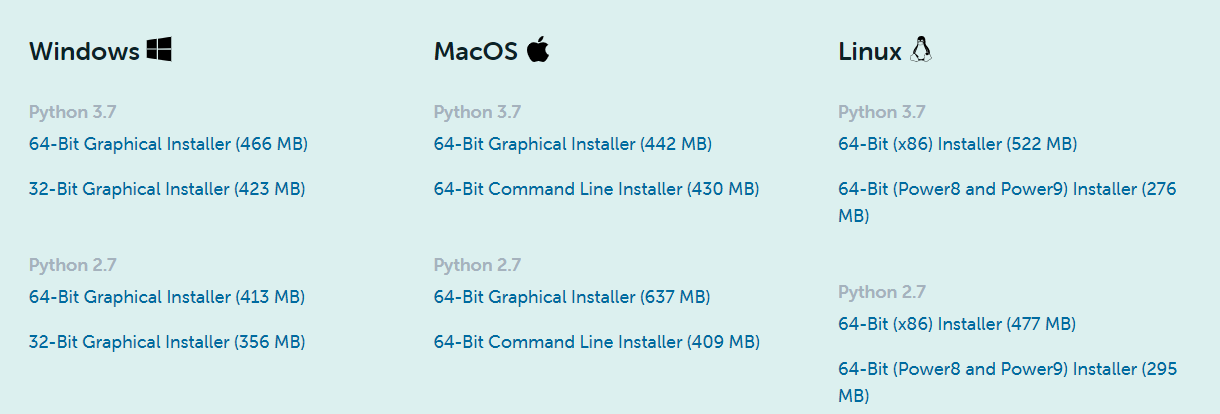This screenshot has width=1220, height=414.
Task: Click the Windows logo icon
Action: [159, 50]
